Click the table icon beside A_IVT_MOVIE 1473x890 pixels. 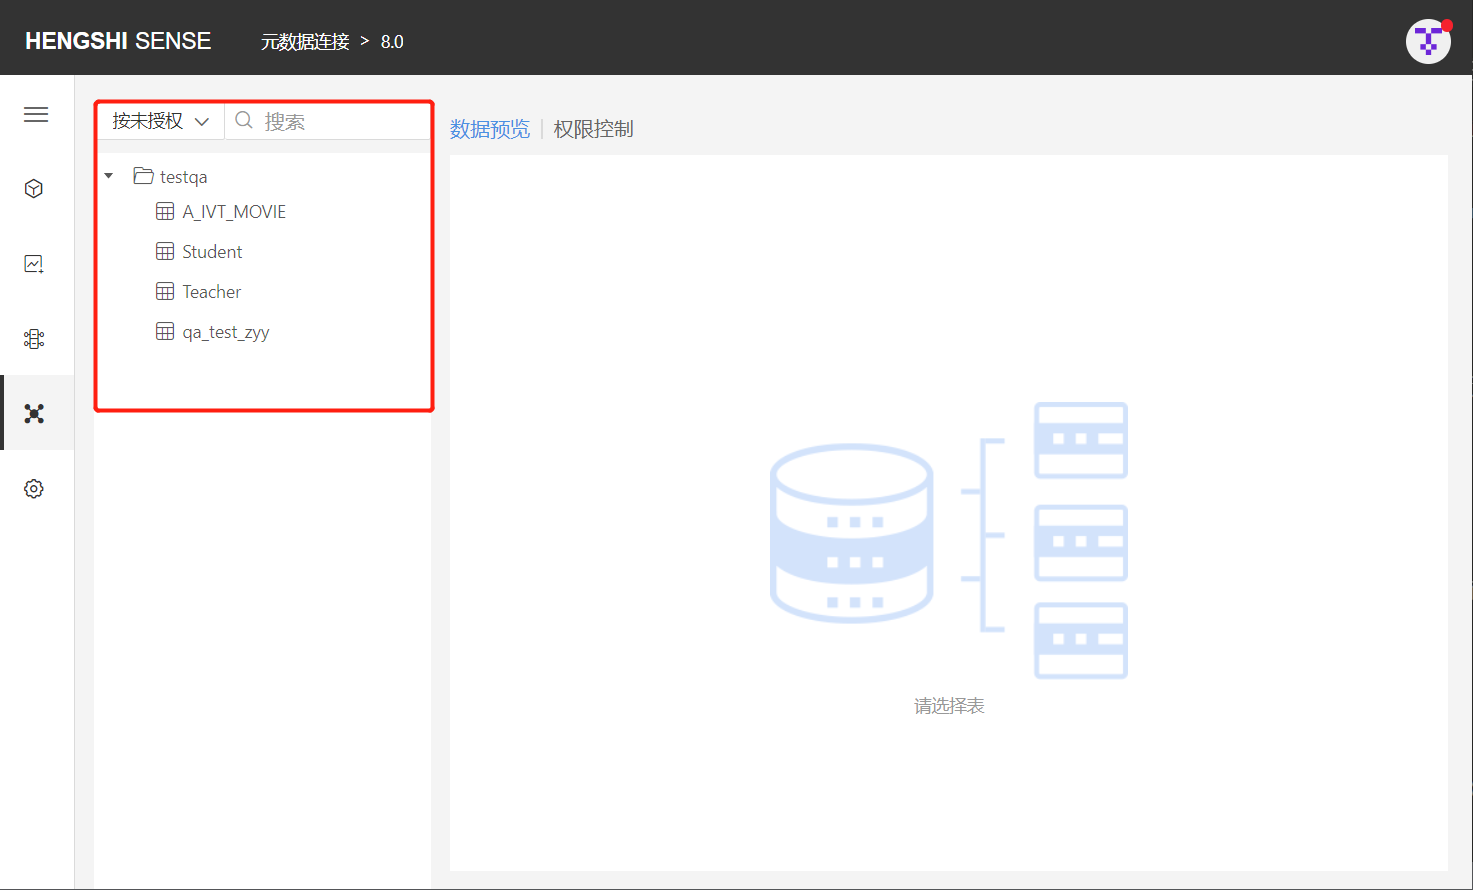click(x=165, y=212)
